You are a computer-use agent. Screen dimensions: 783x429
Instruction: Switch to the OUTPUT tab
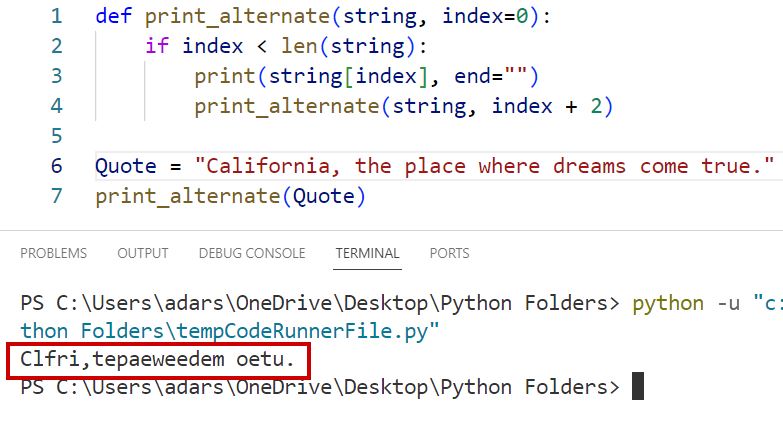(x=143, y=253)
